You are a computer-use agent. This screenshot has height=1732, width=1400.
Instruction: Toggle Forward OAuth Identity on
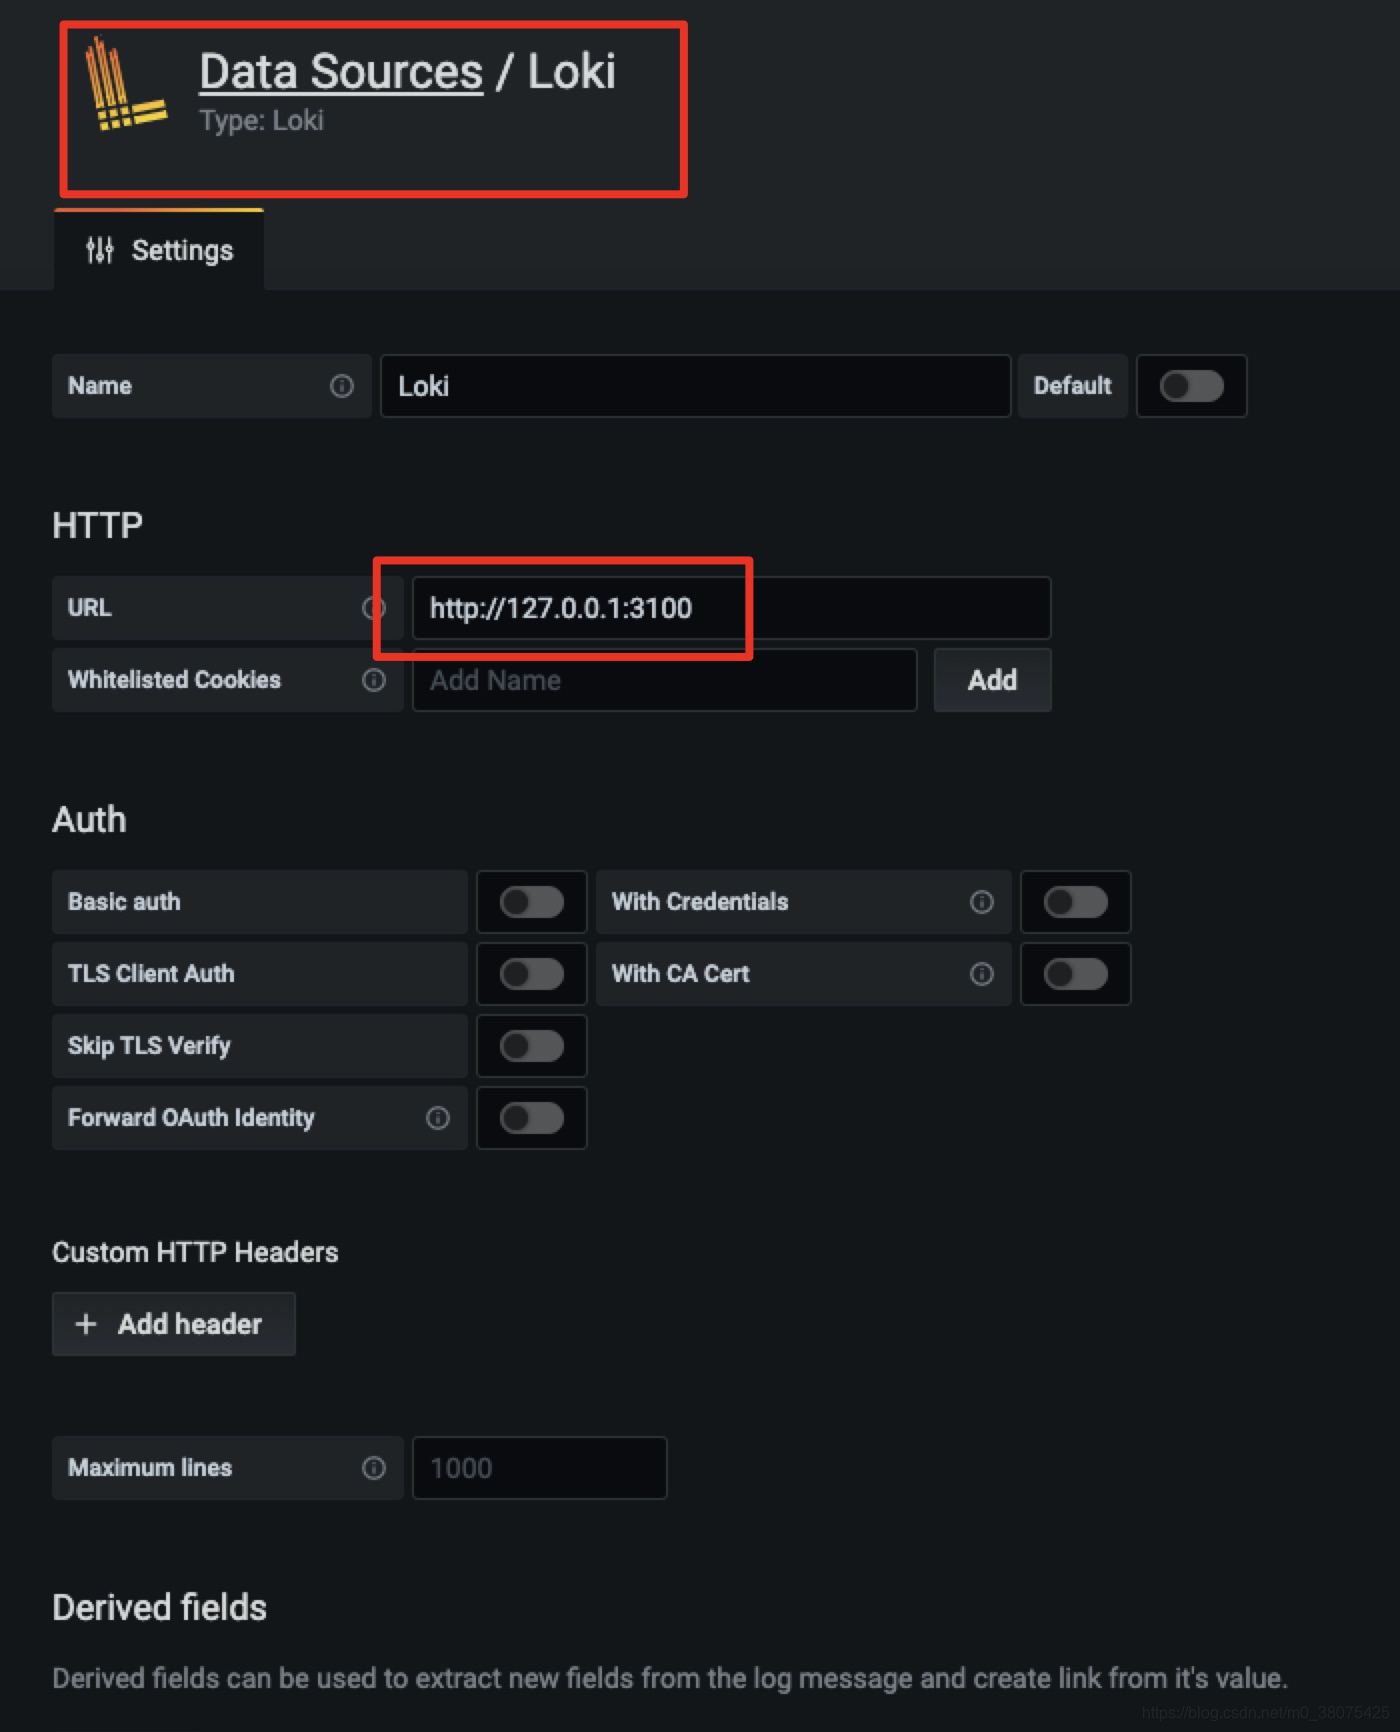click(532, 1118)
